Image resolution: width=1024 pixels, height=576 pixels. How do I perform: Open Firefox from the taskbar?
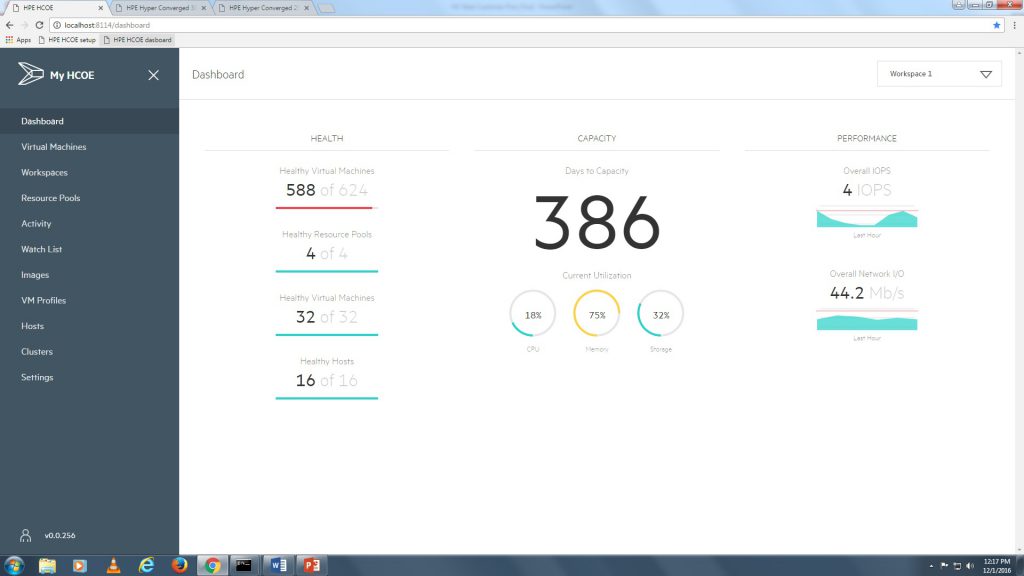coord(179,565)
